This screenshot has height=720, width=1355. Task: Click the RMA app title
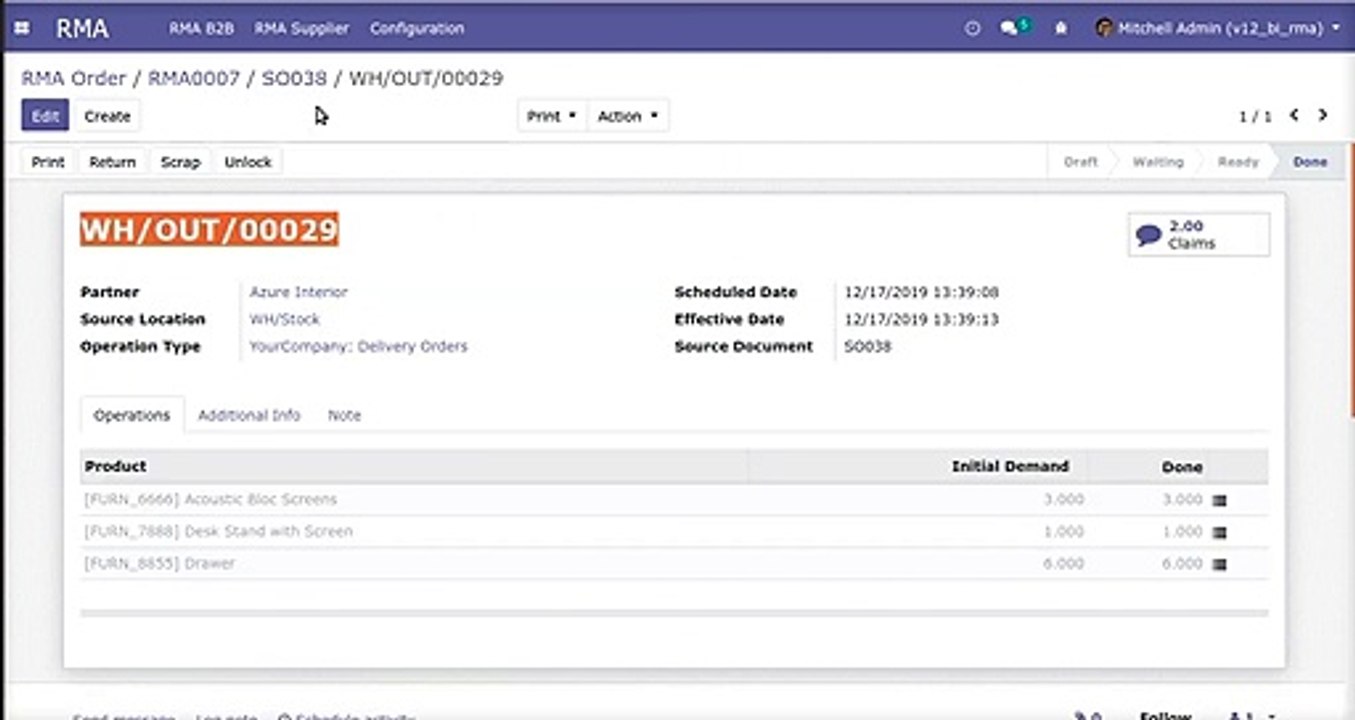[82, 29]
